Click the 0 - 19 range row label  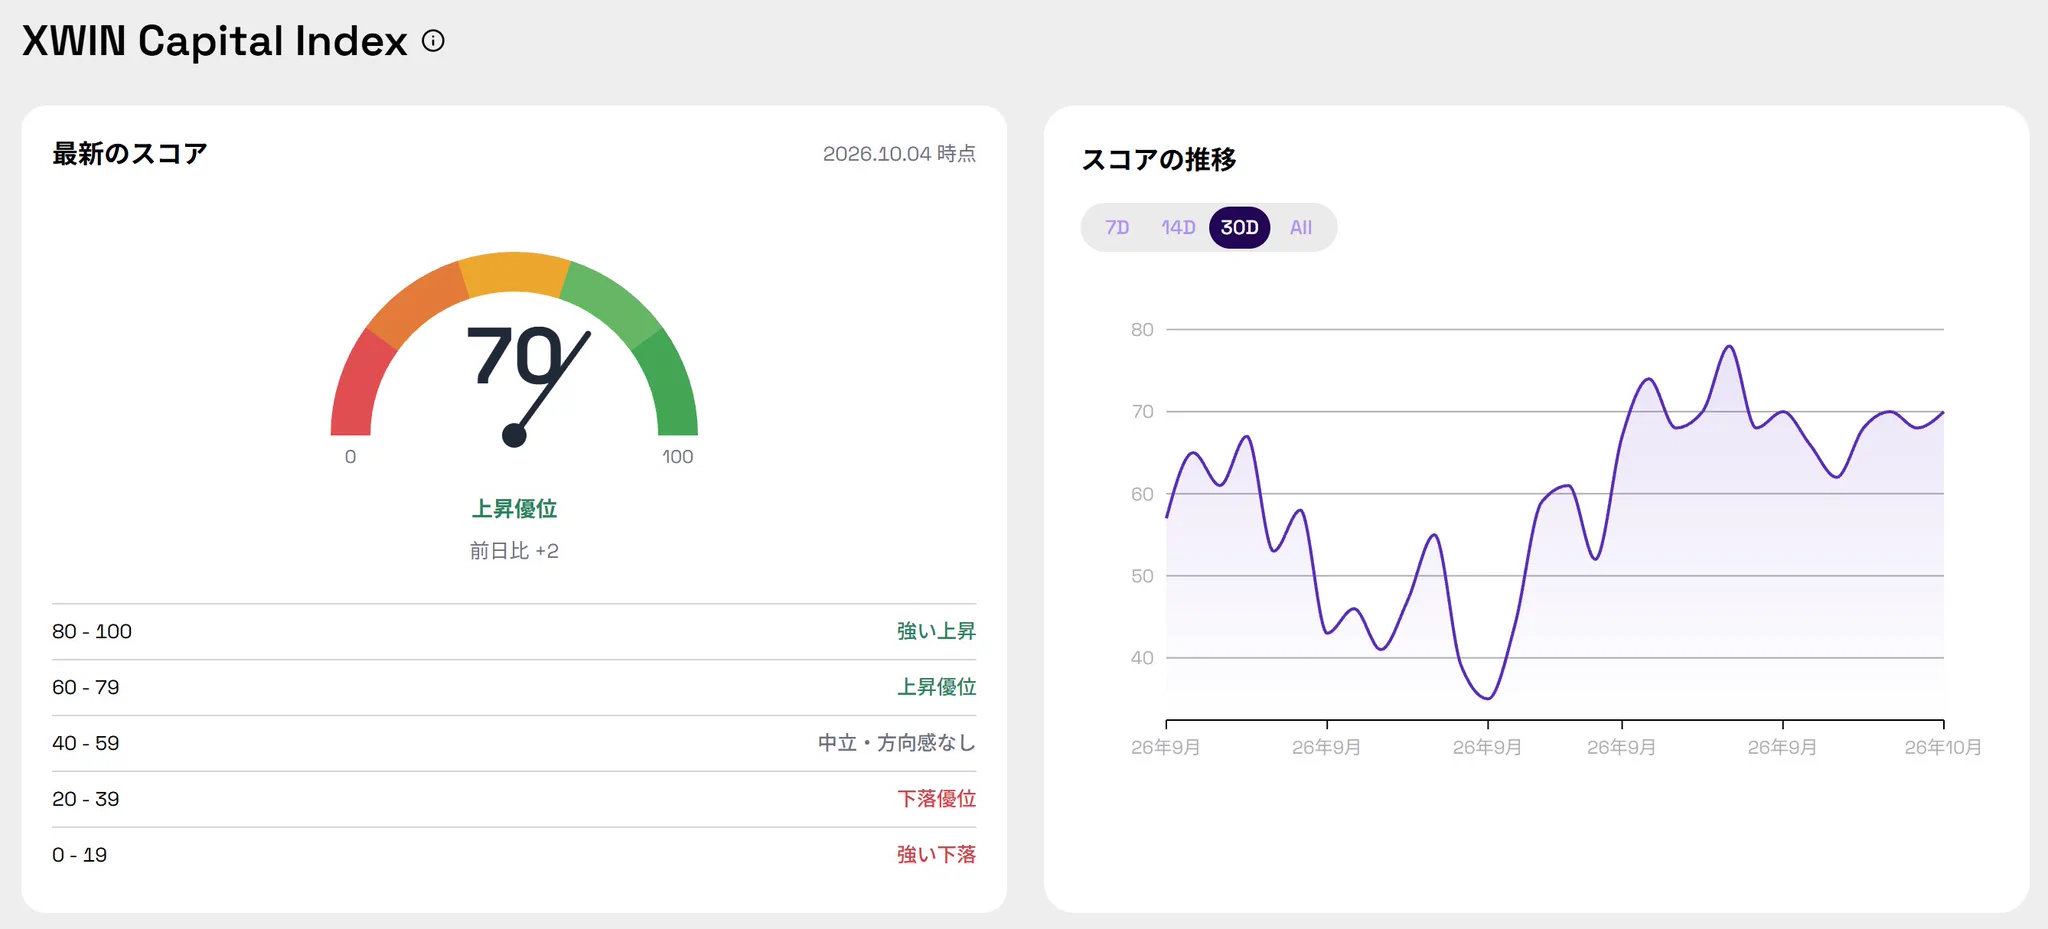pos(80,856)
